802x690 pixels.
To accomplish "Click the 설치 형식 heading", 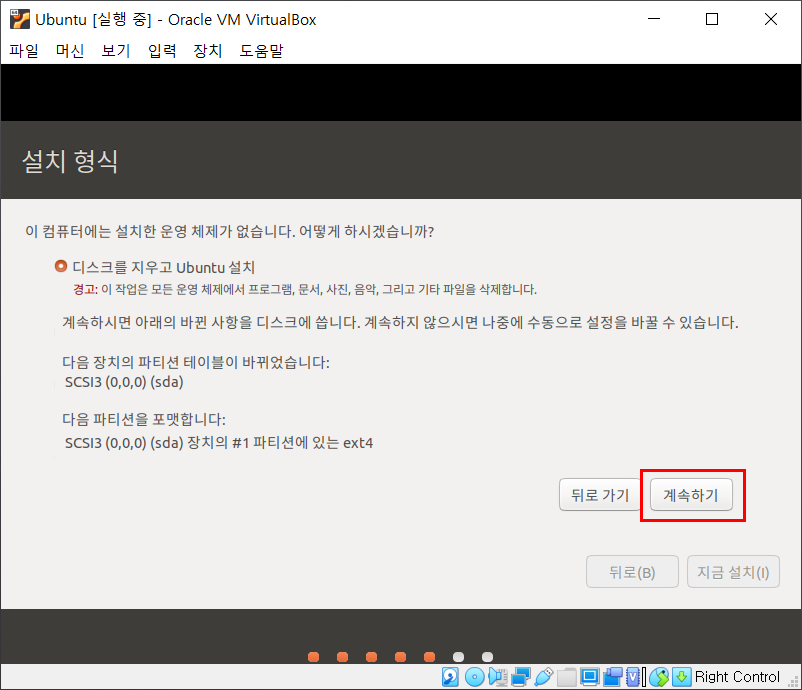I will [x=70, y=161].
